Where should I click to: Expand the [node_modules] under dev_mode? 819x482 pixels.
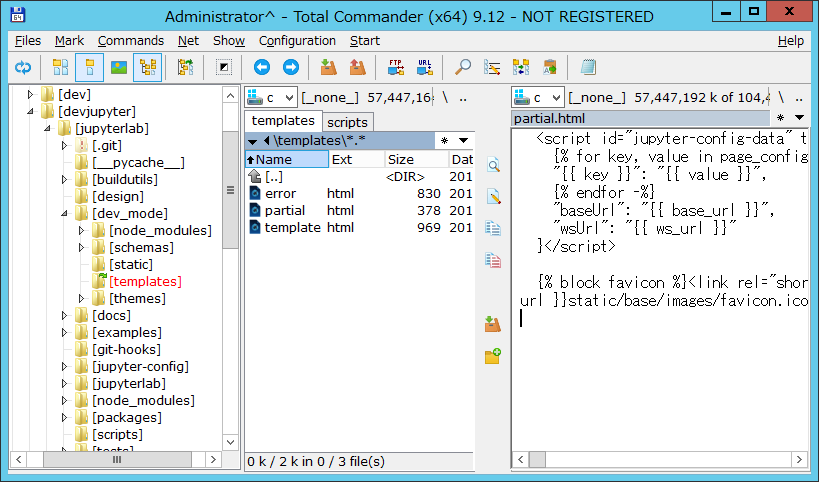81,230
